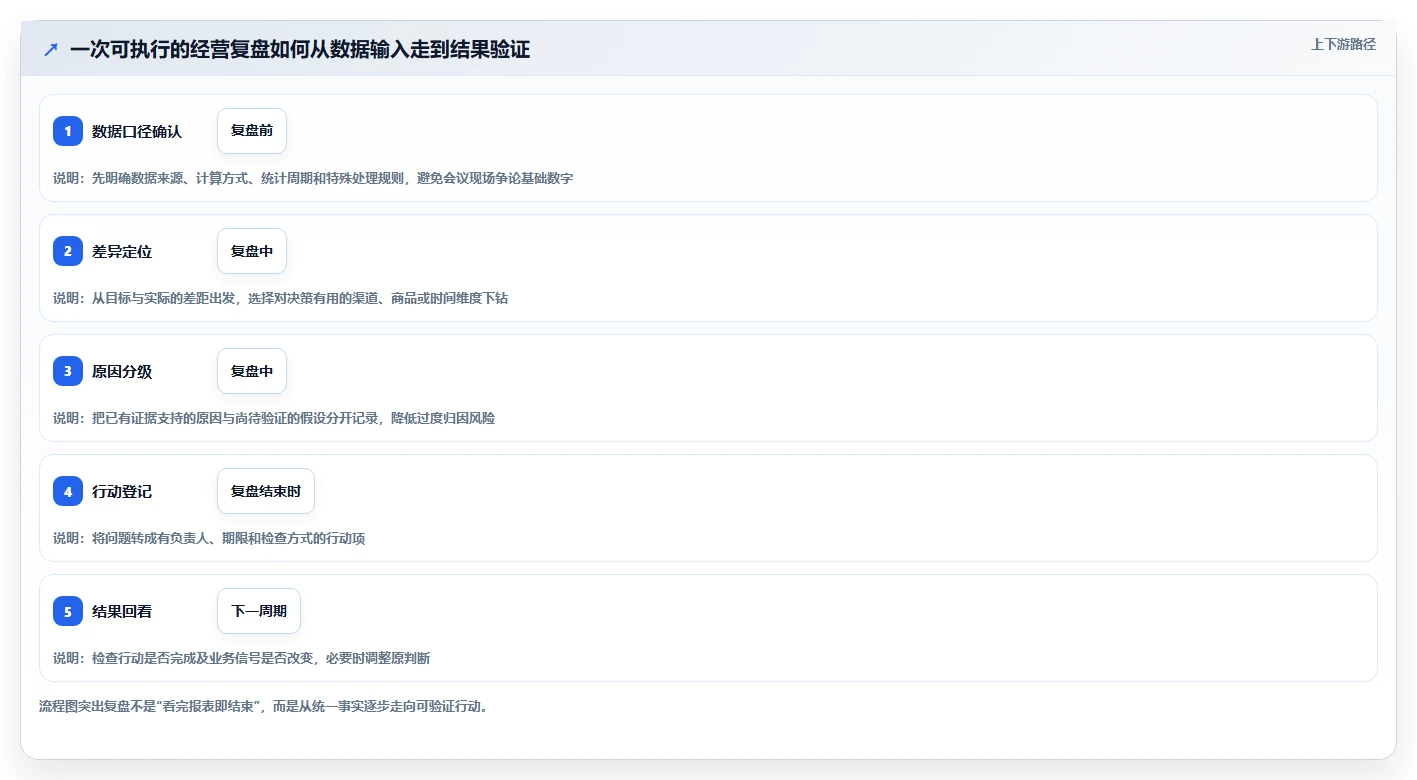Click the 下一周期 tag

point(259,611)
